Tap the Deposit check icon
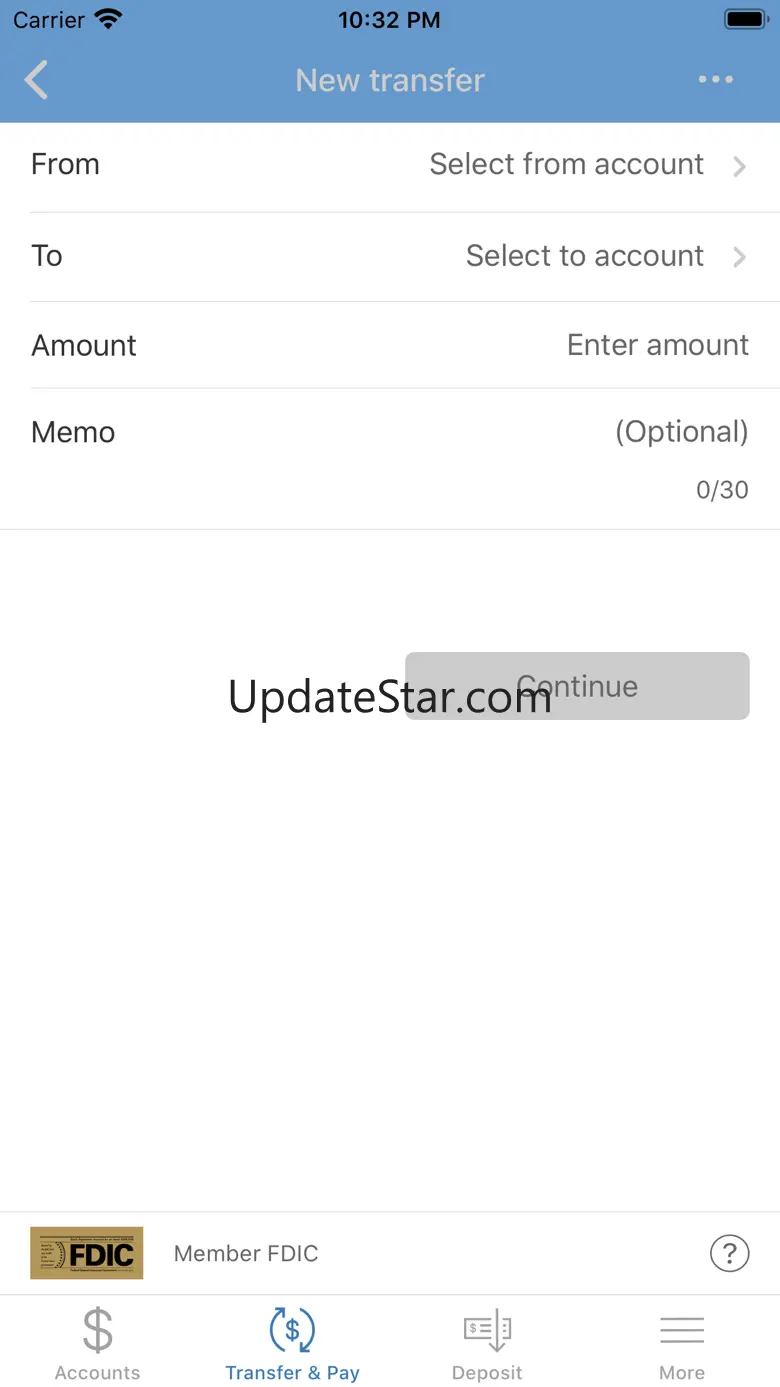The width and height of the screenshot is (780, 1387). coord(487,1331)
